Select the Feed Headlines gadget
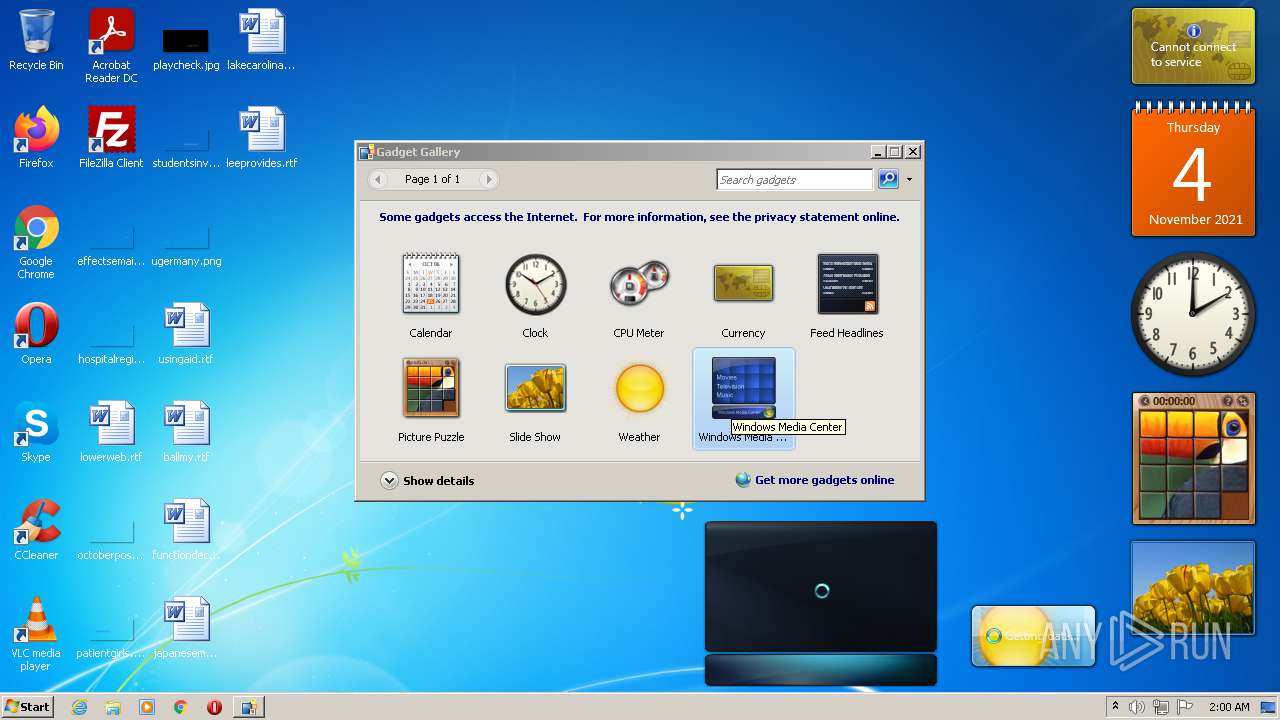Viewport: 1280px width, 720px height. [847, 295]
